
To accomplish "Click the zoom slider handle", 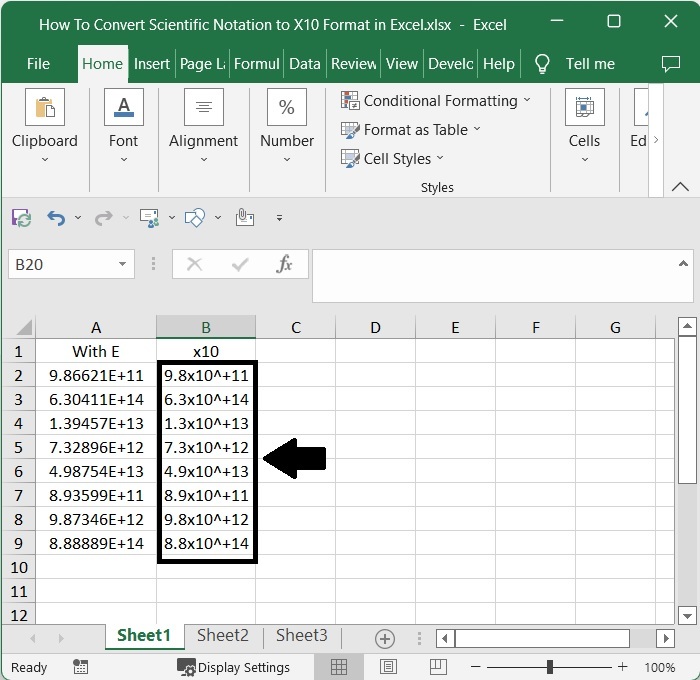I will click(550, 667).
